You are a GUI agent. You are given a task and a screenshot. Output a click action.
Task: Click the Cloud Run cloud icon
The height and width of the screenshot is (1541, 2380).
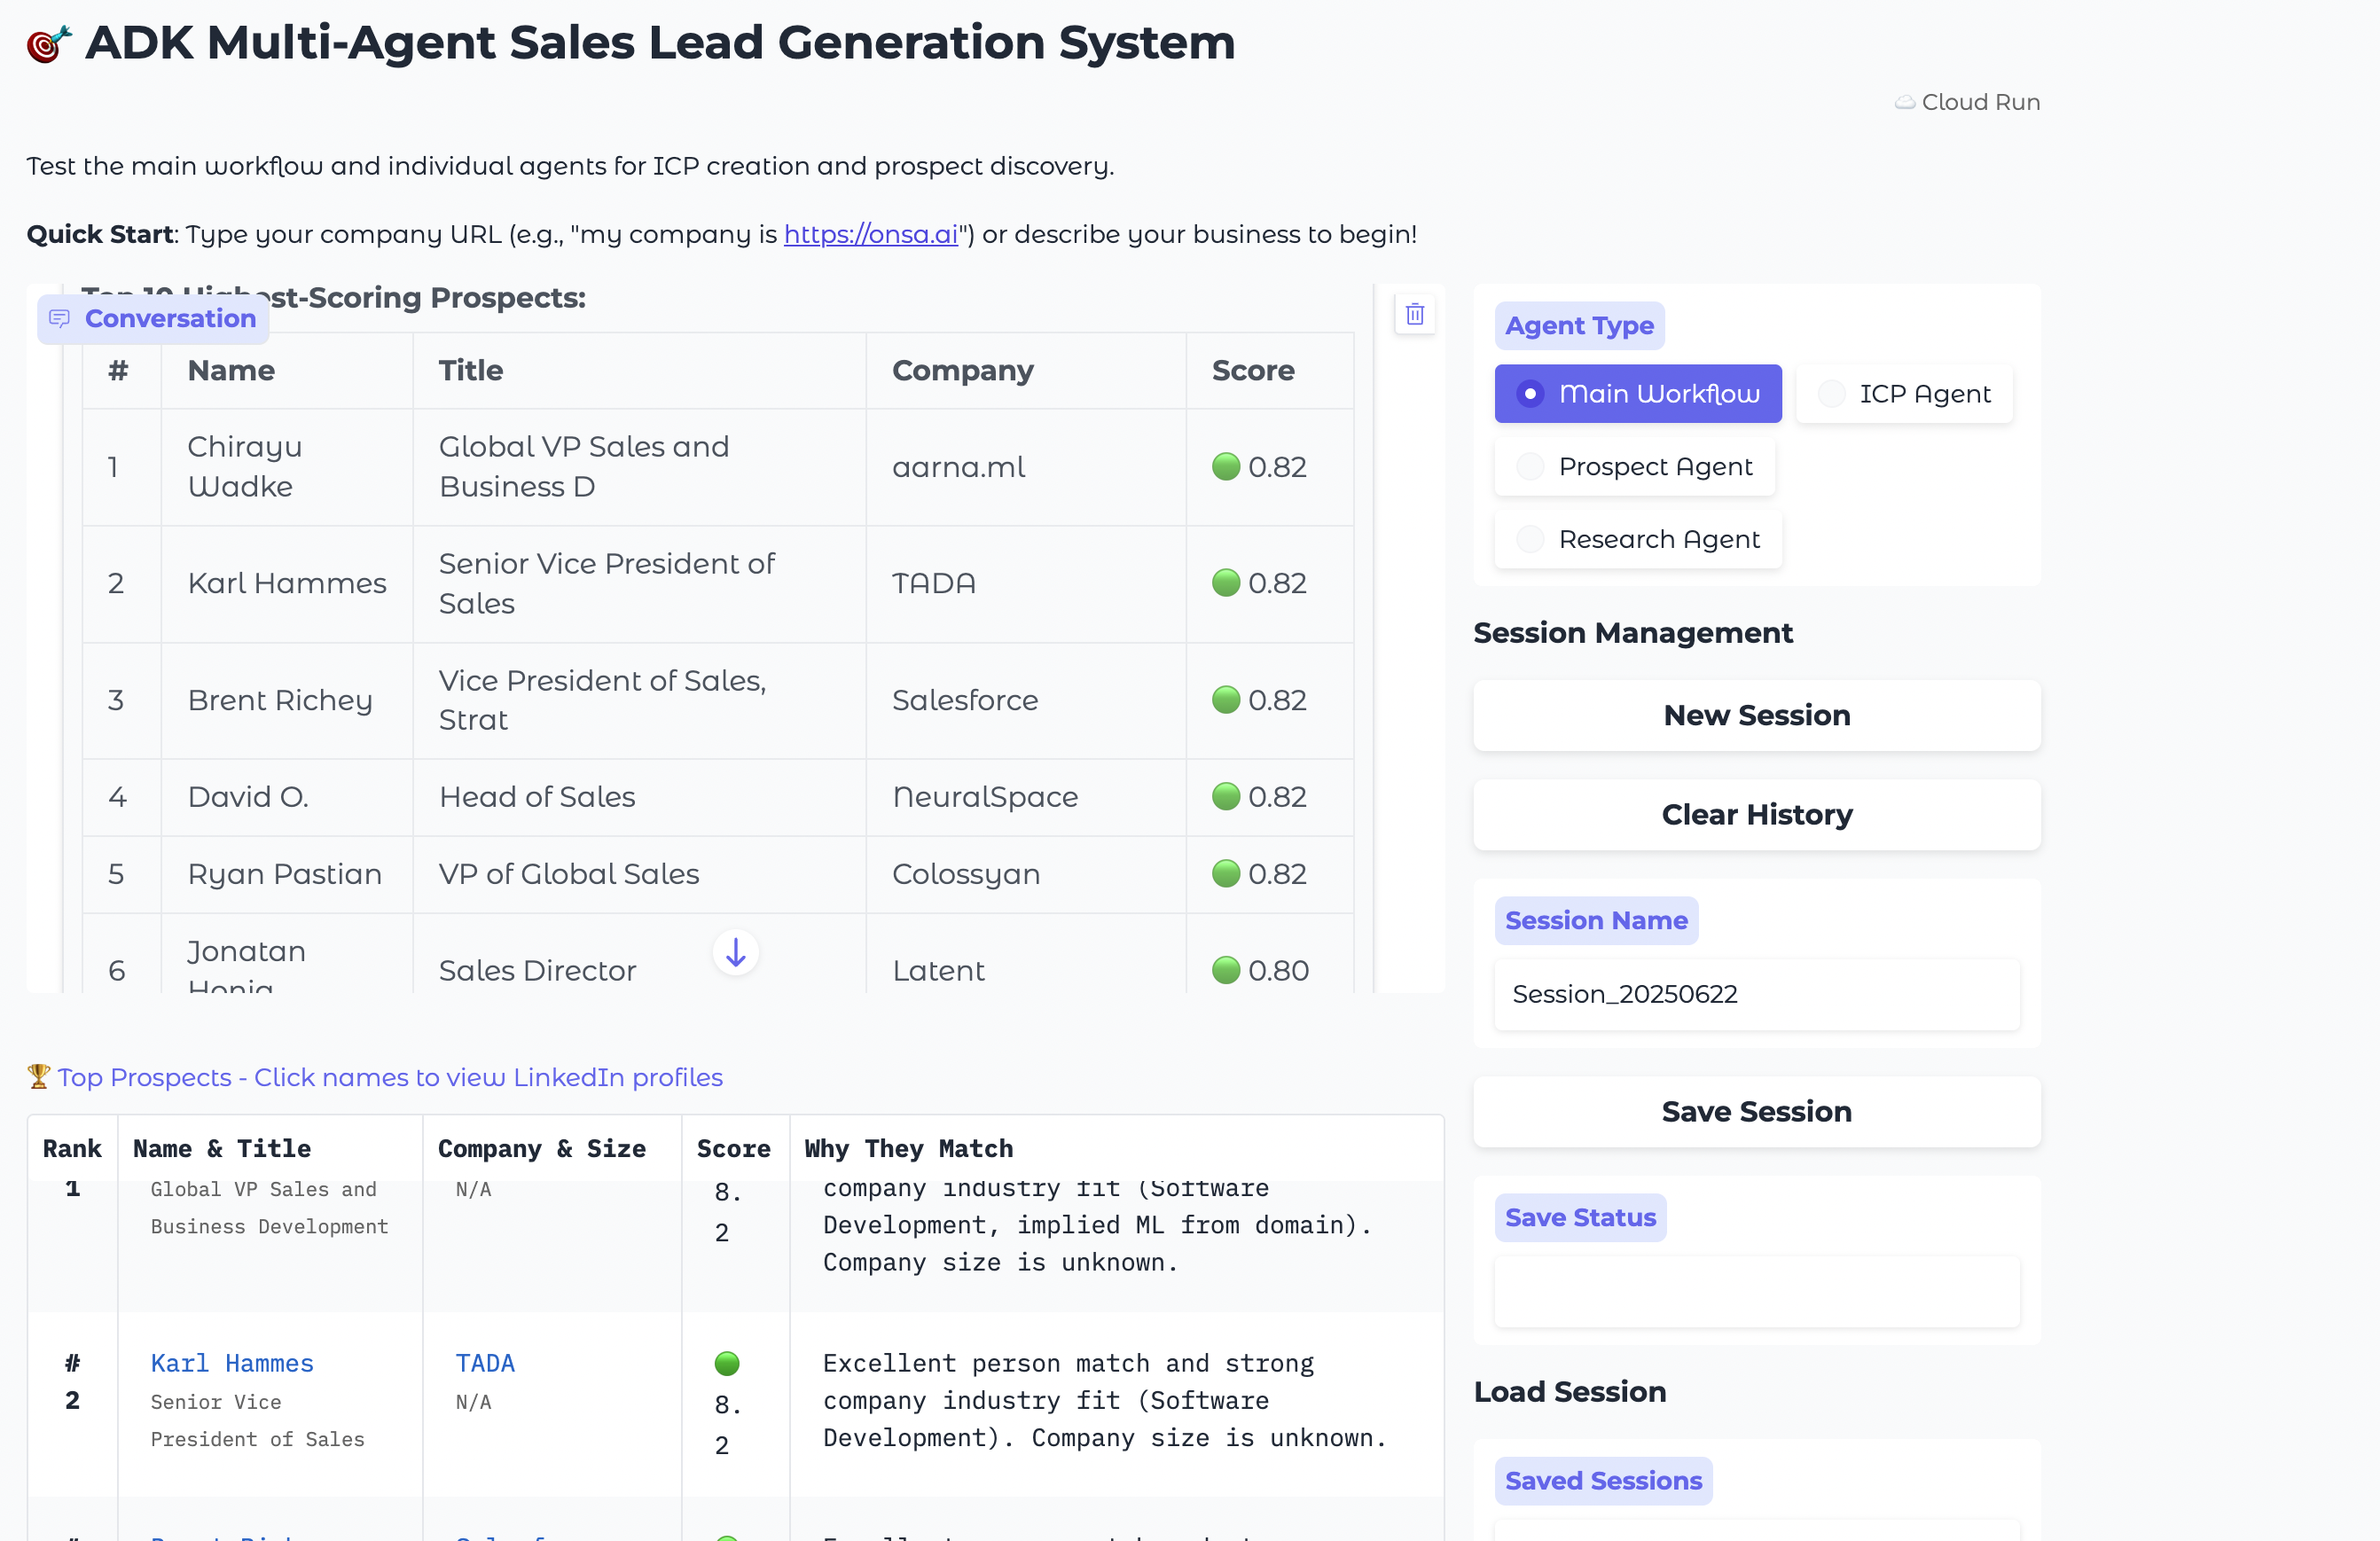click(x=1904, y=102)
